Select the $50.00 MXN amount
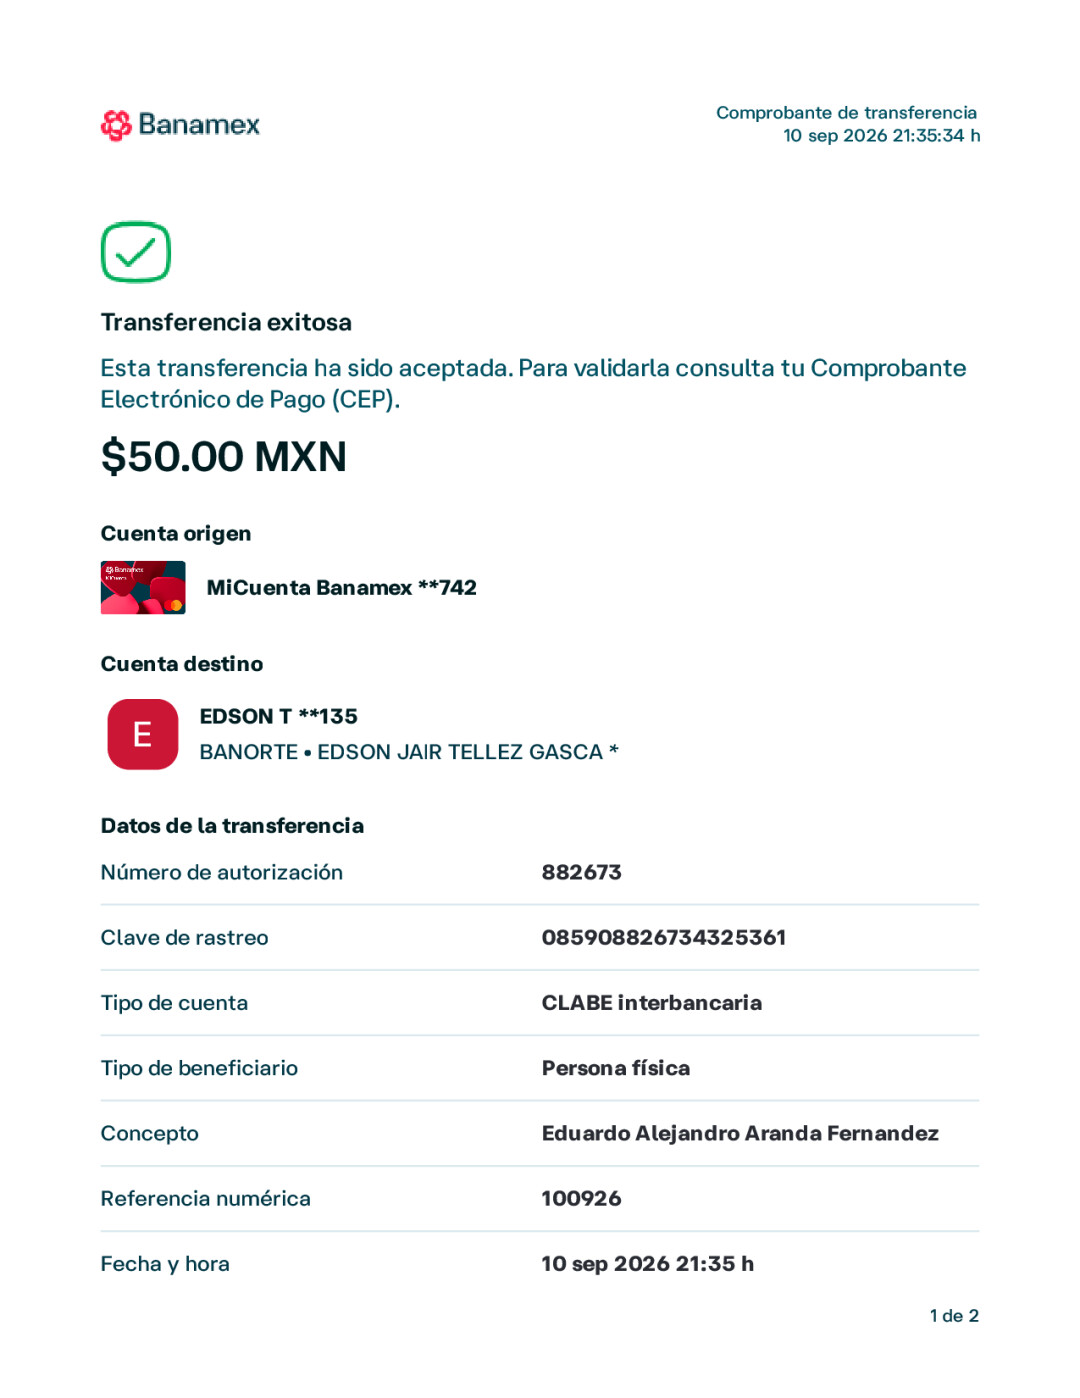The width and height of the screenshot is (1080, 1398). [x=224, y=457]
